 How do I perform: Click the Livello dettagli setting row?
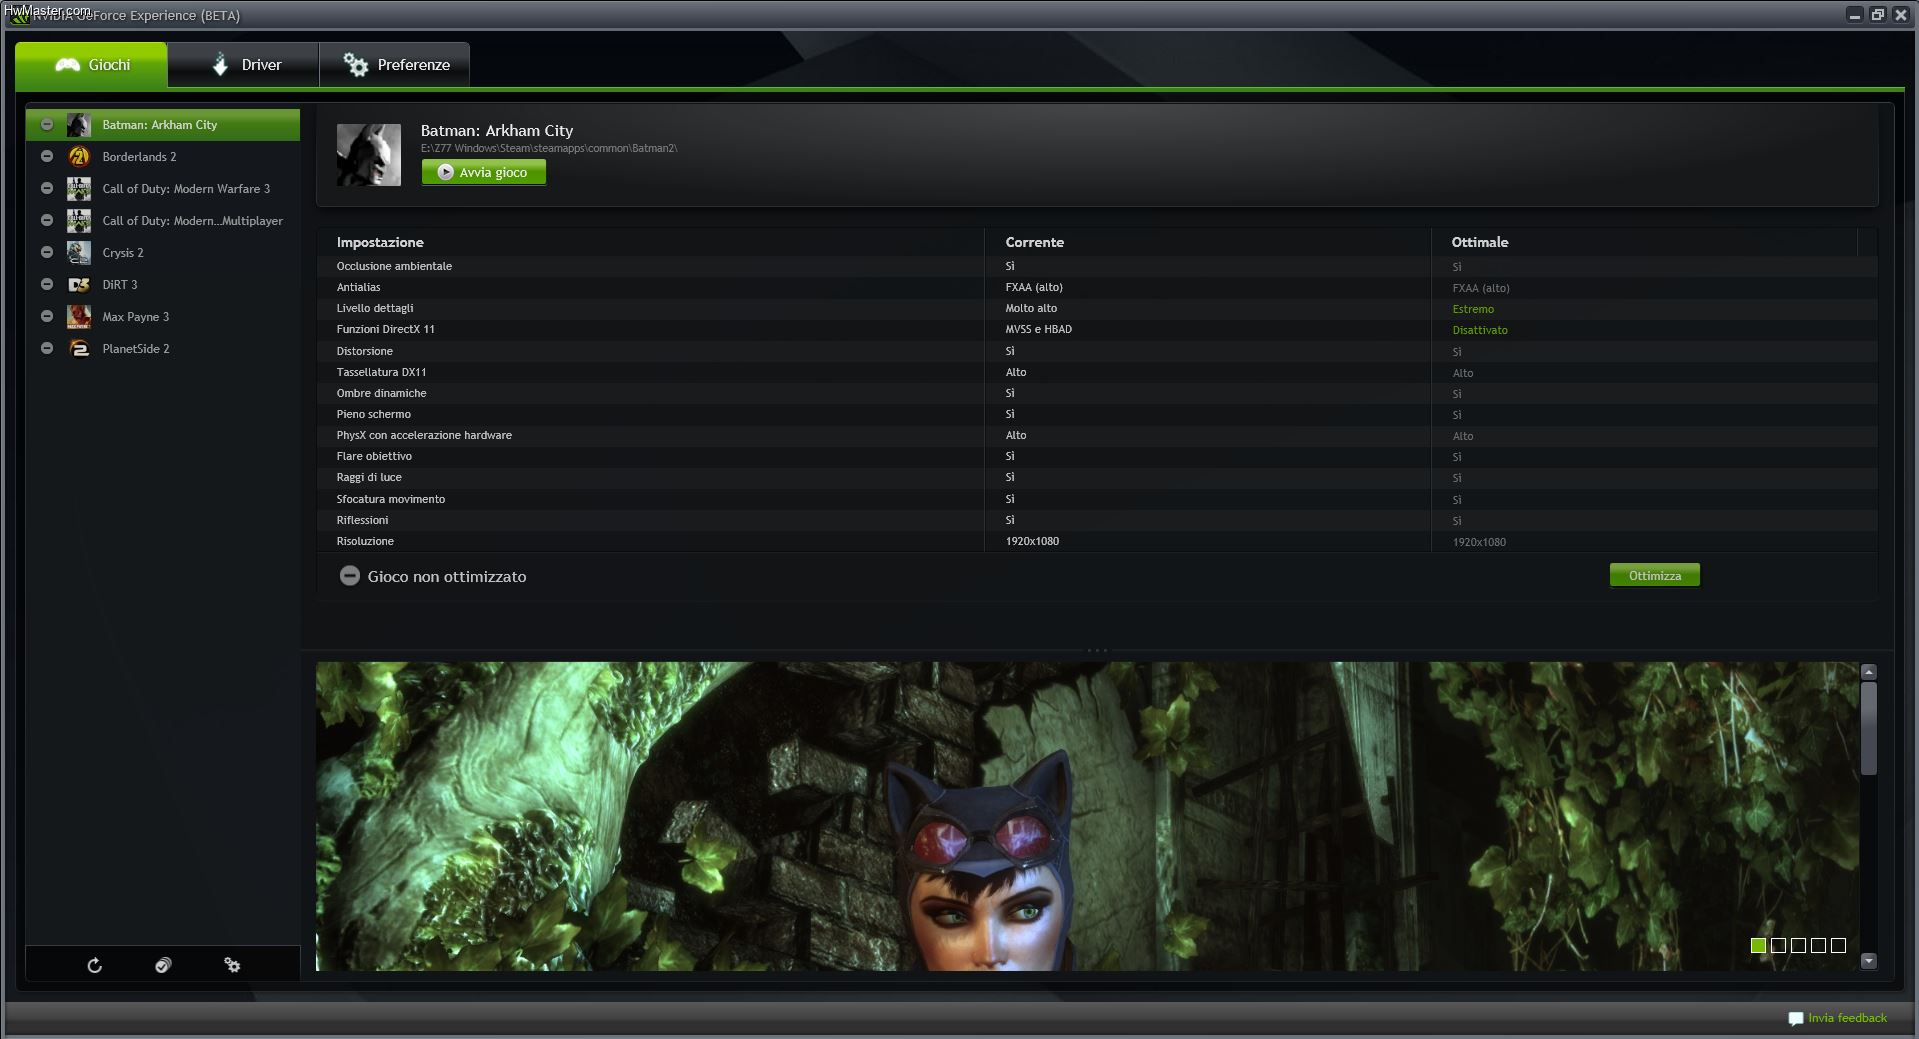tap(1097, 308)
